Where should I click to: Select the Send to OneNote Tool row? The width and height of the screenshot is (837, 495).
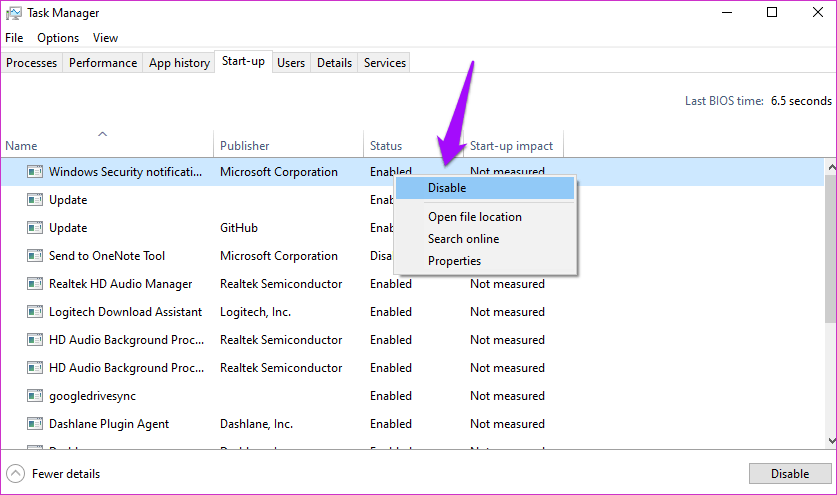412,256
